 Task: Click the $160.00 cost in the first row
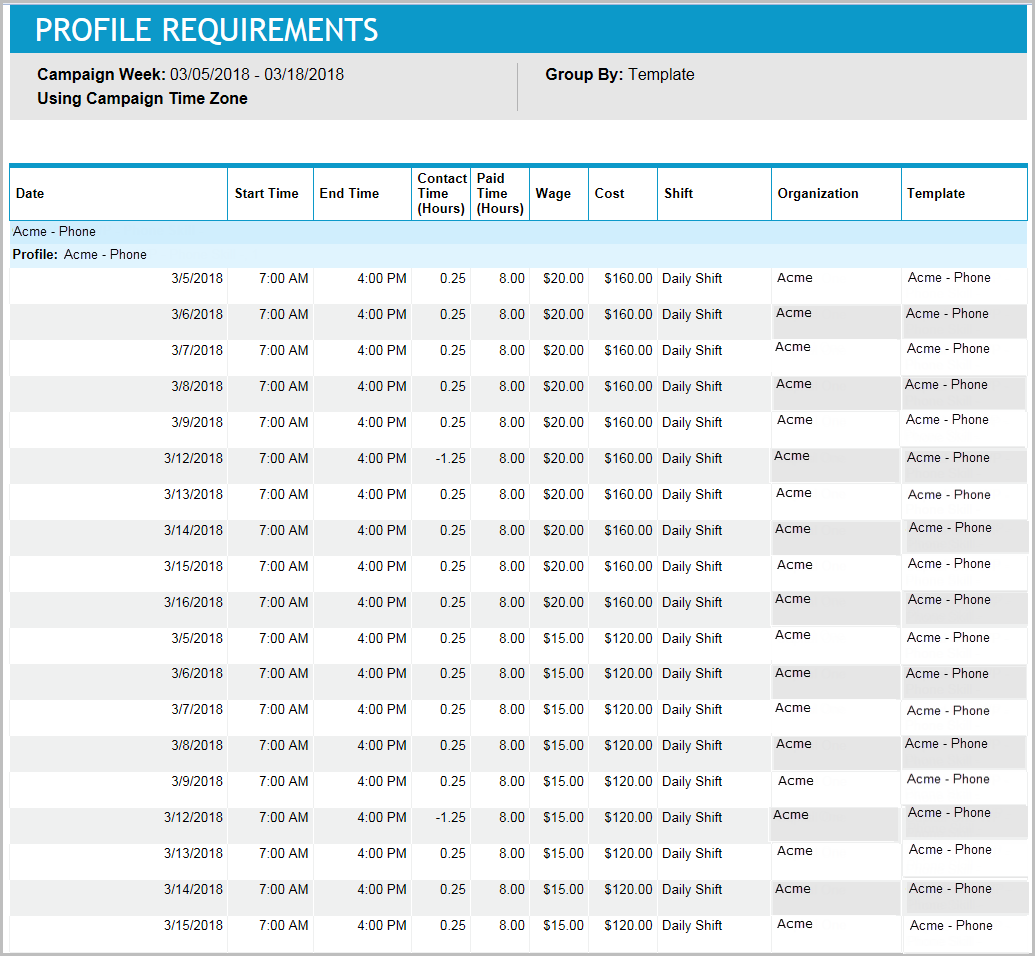(627, 278)
